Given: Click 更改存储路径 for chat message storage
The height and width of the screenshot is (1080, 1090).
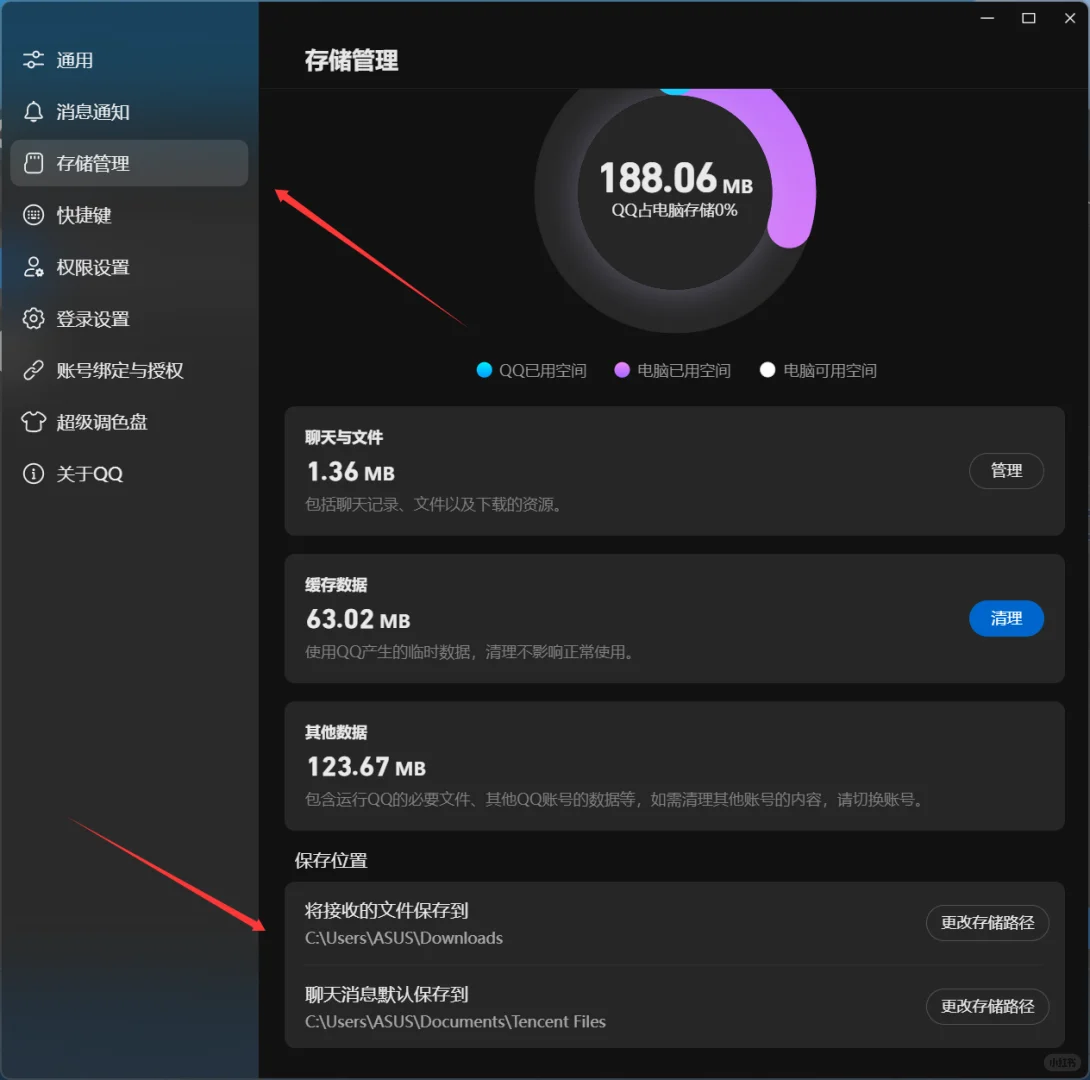Looking at the screenshot, I should pyautogui.click(x=987, y=1007).
